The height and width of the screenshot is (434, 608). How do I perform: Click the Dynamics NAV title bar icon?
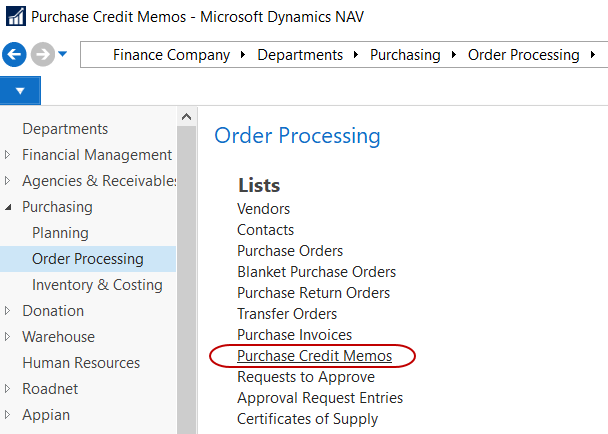pos(15,17)
